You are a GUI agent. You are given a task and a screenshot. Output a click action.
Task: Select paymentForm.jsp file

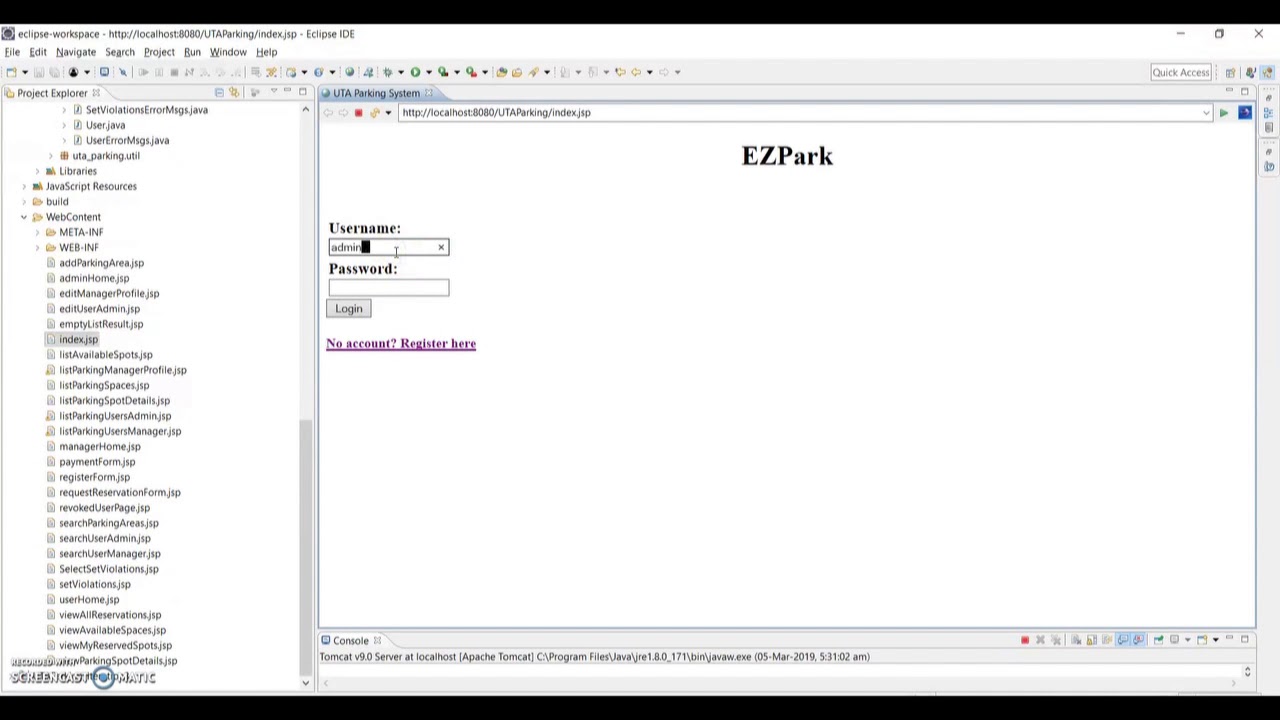(97, 462)
